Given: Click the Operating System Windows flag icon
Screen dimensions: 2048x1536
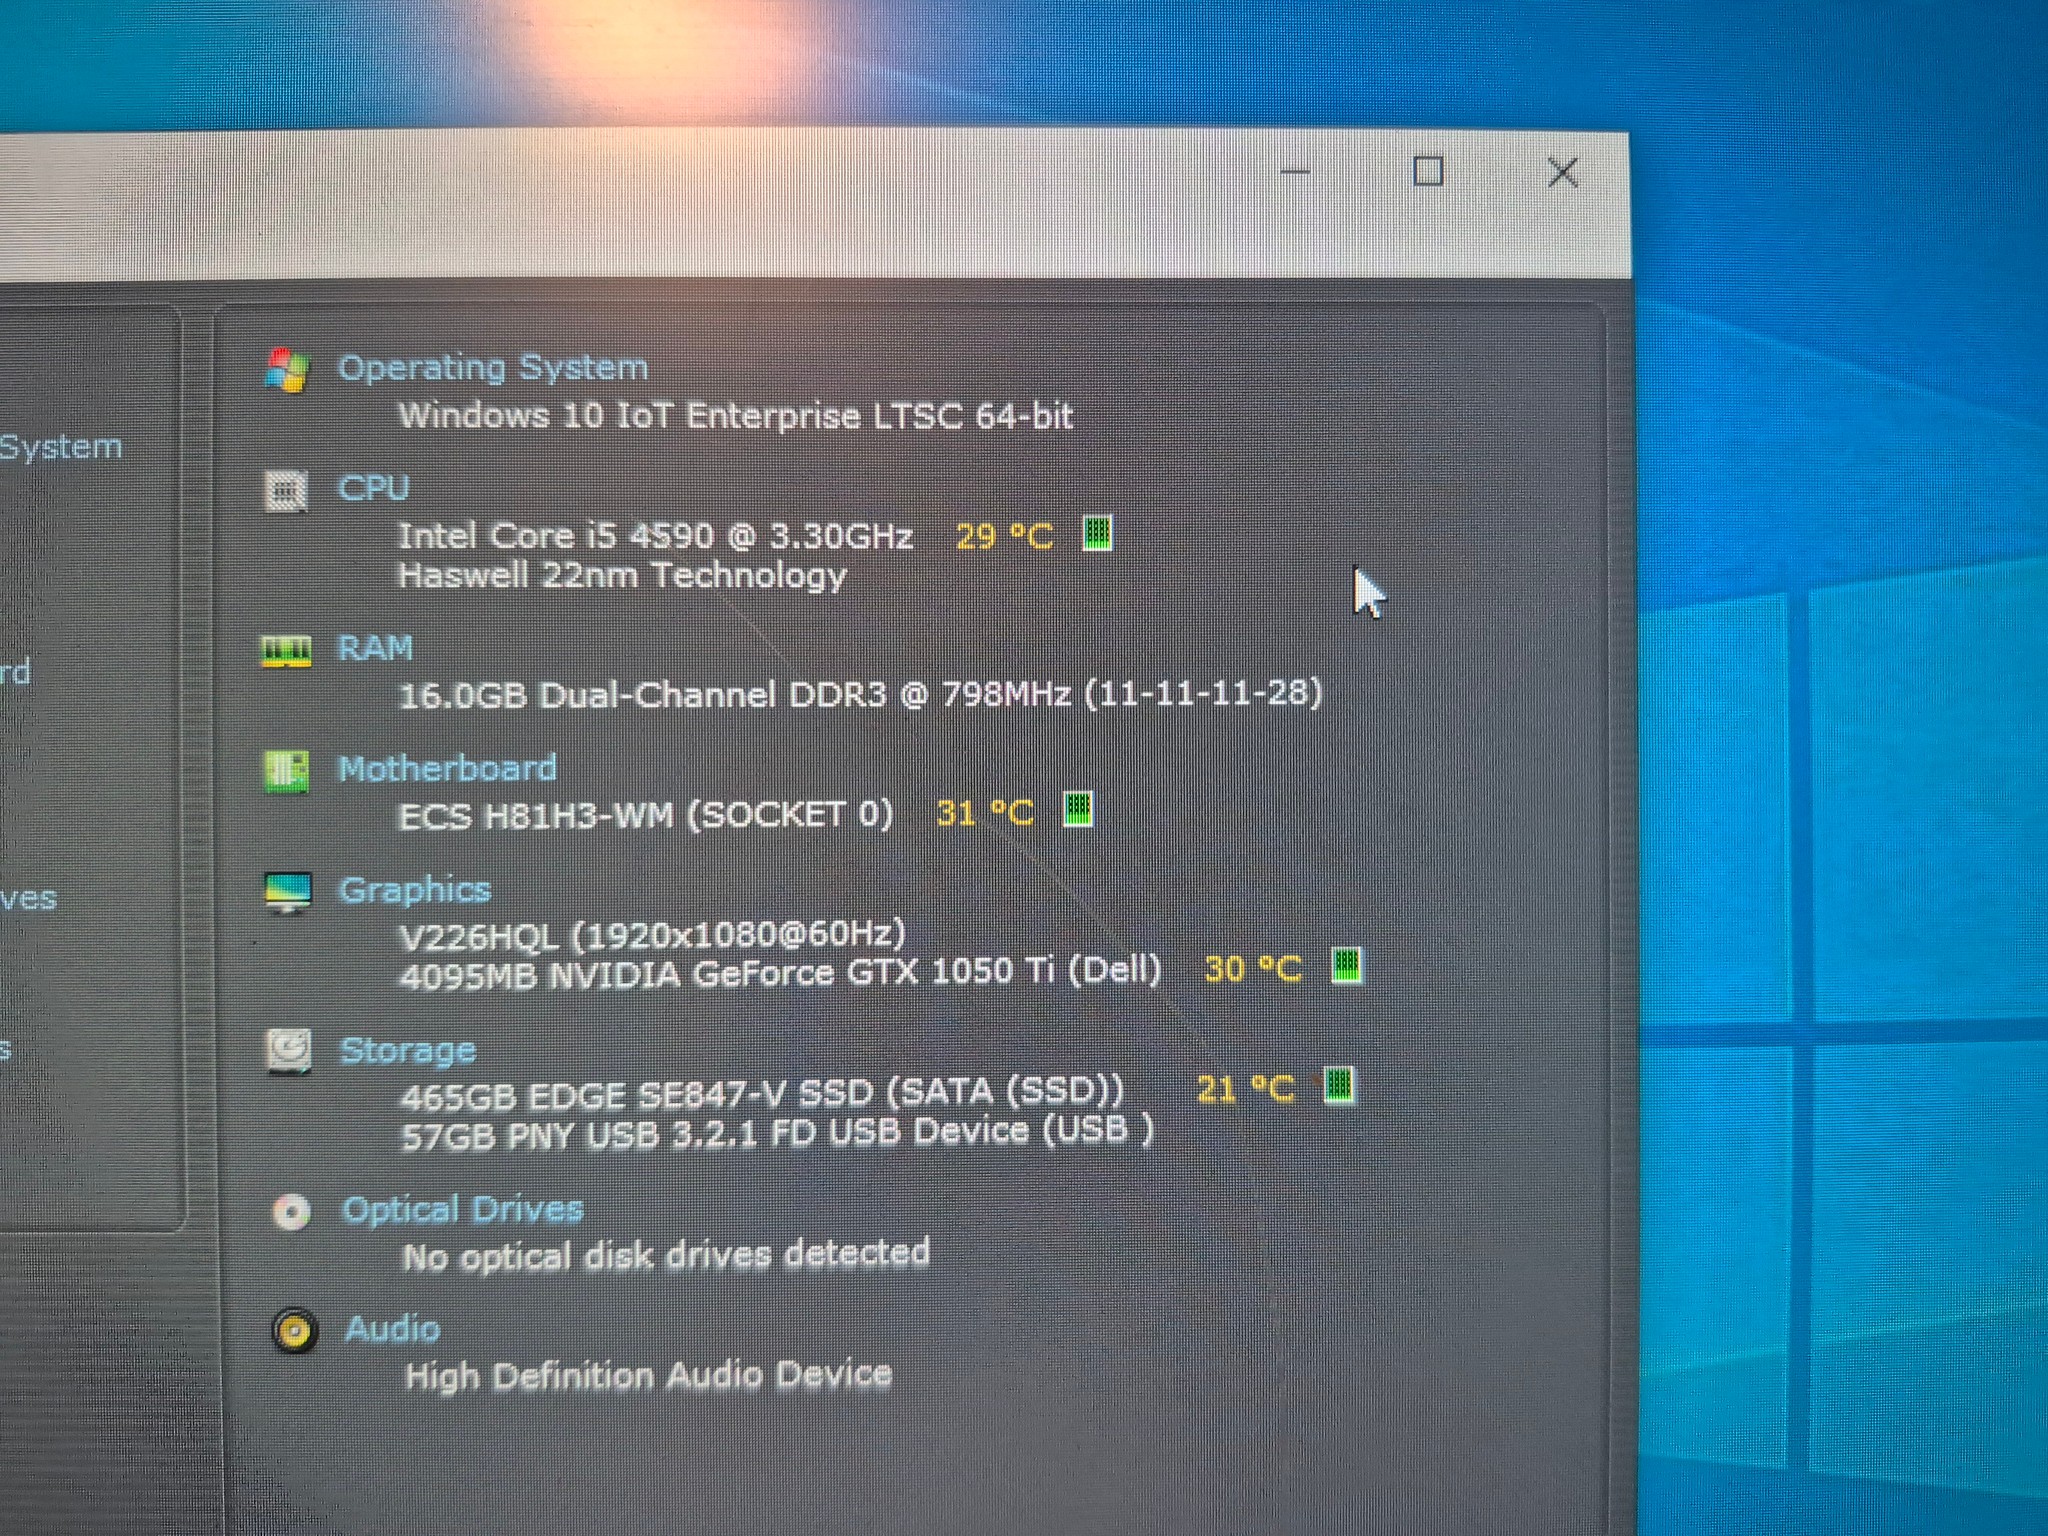Looking at the screenshot, I should tap(287, 370).
